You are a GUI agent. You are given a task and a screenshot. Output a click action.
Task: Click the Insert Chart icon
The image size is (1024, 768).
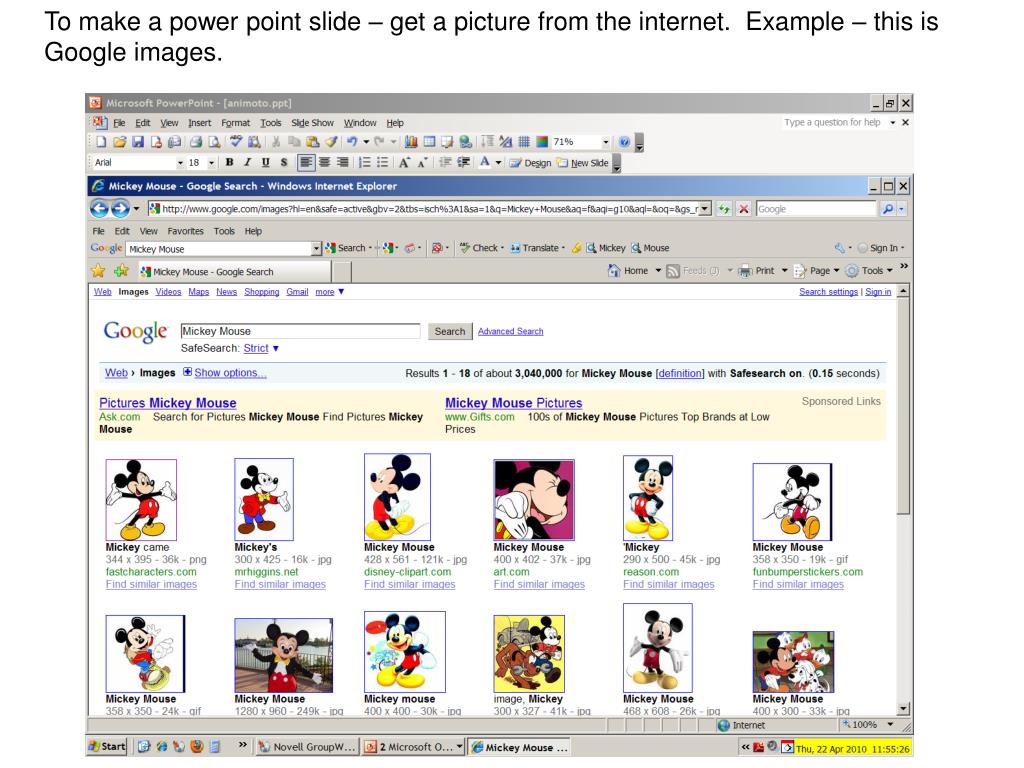411,141
